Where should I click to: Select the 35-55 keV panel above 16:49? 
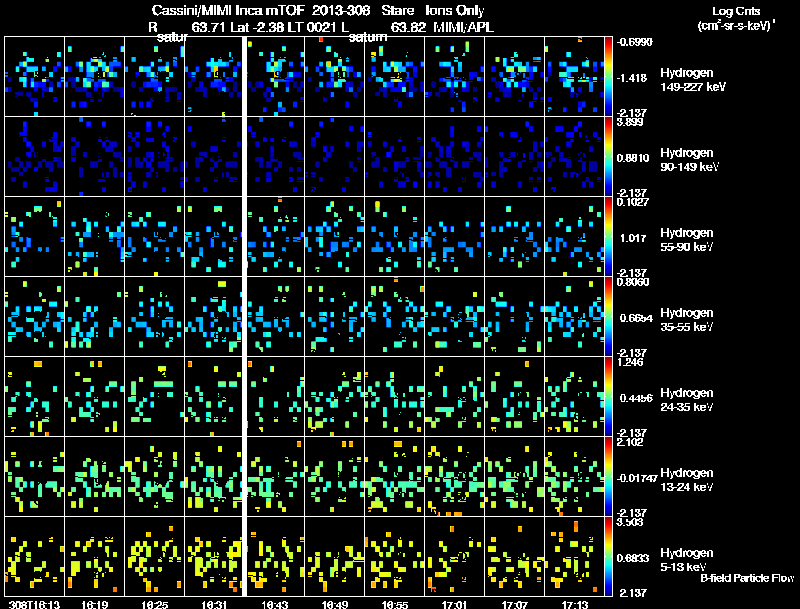tap(335, 316)
